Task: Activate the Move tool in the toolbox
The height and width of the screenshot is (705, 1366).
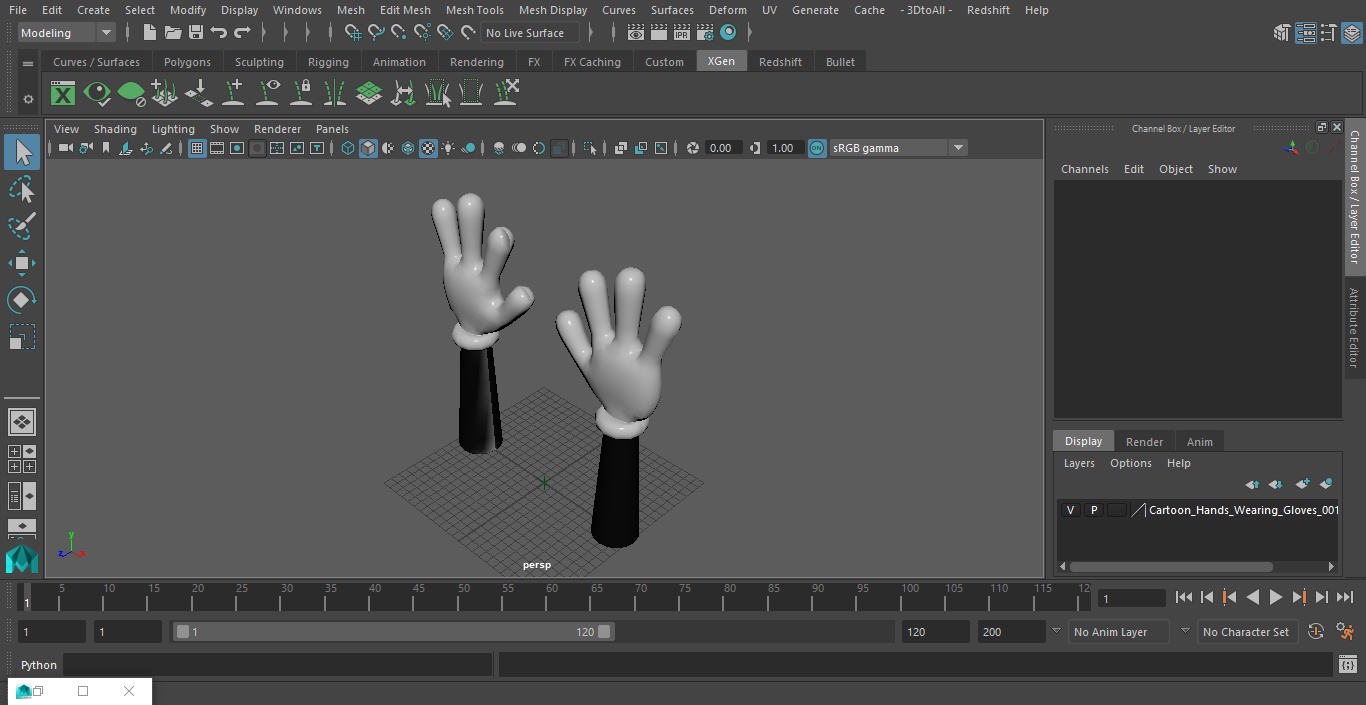Action: [x=22, y=263]
